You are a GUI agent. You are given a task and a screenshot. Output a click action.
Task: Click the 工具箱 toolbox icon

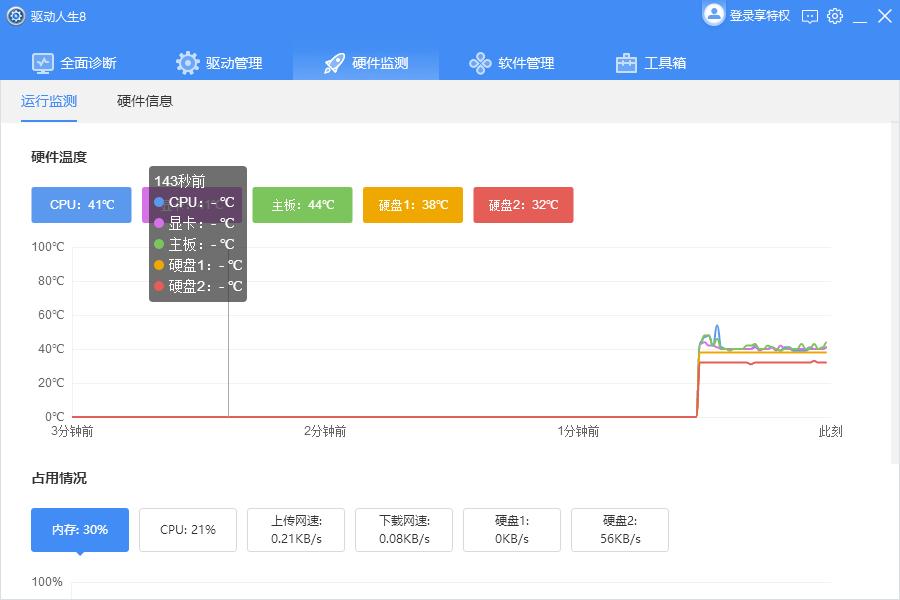(626, 63)
